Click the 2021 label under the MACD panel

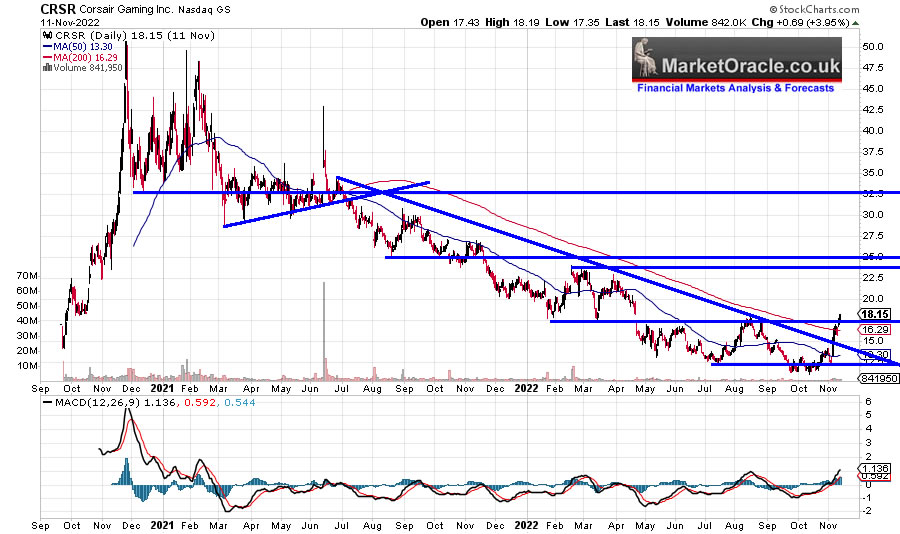(x=161, y=525)
